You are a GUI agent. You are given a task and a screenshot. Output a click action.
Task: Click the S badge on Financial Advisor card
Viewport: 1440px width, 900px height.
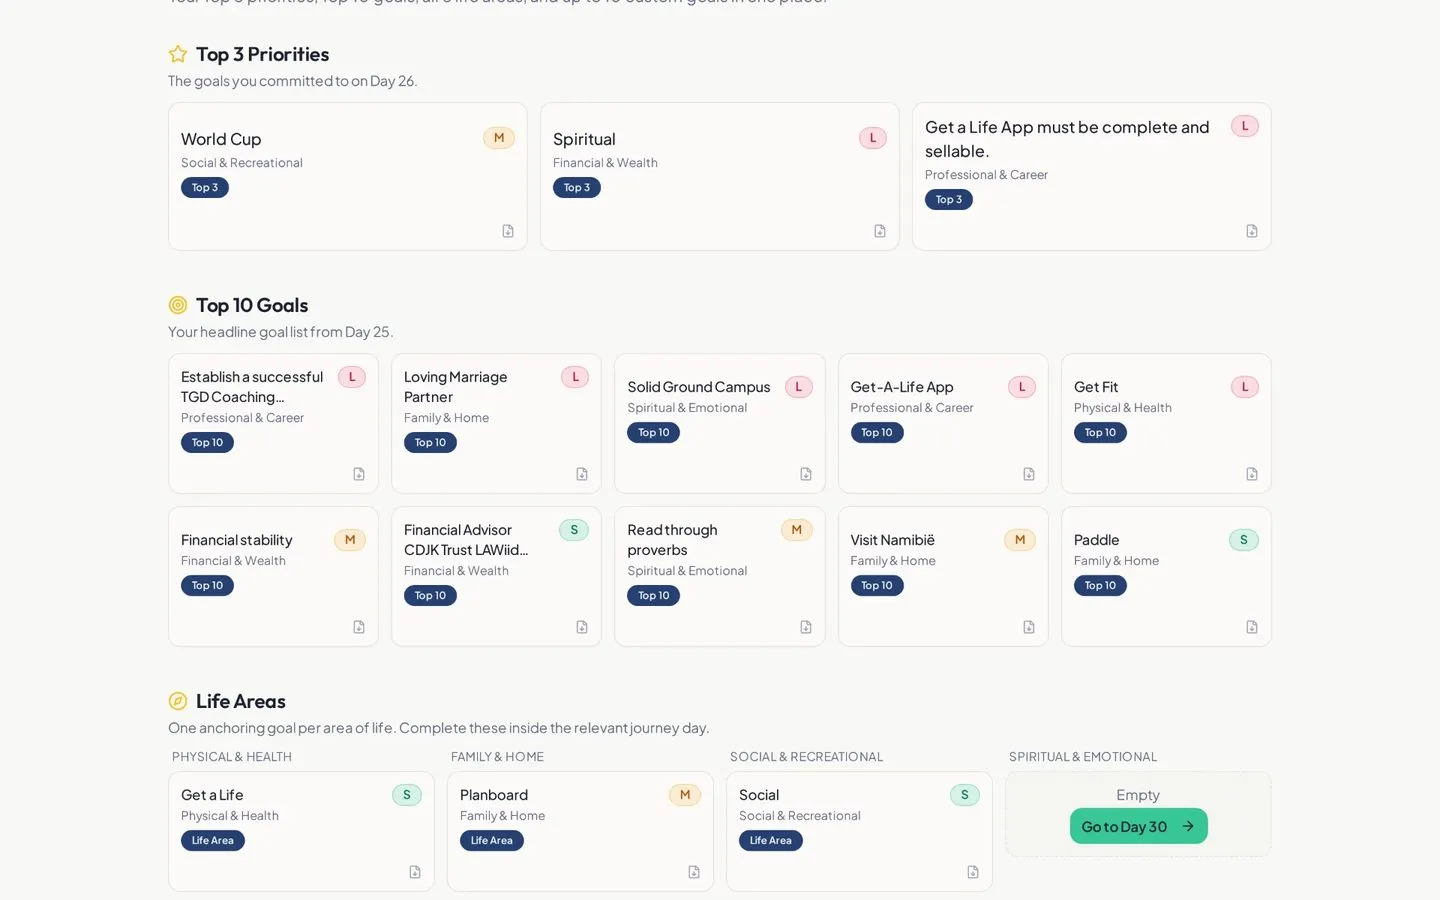click(574, 530)
